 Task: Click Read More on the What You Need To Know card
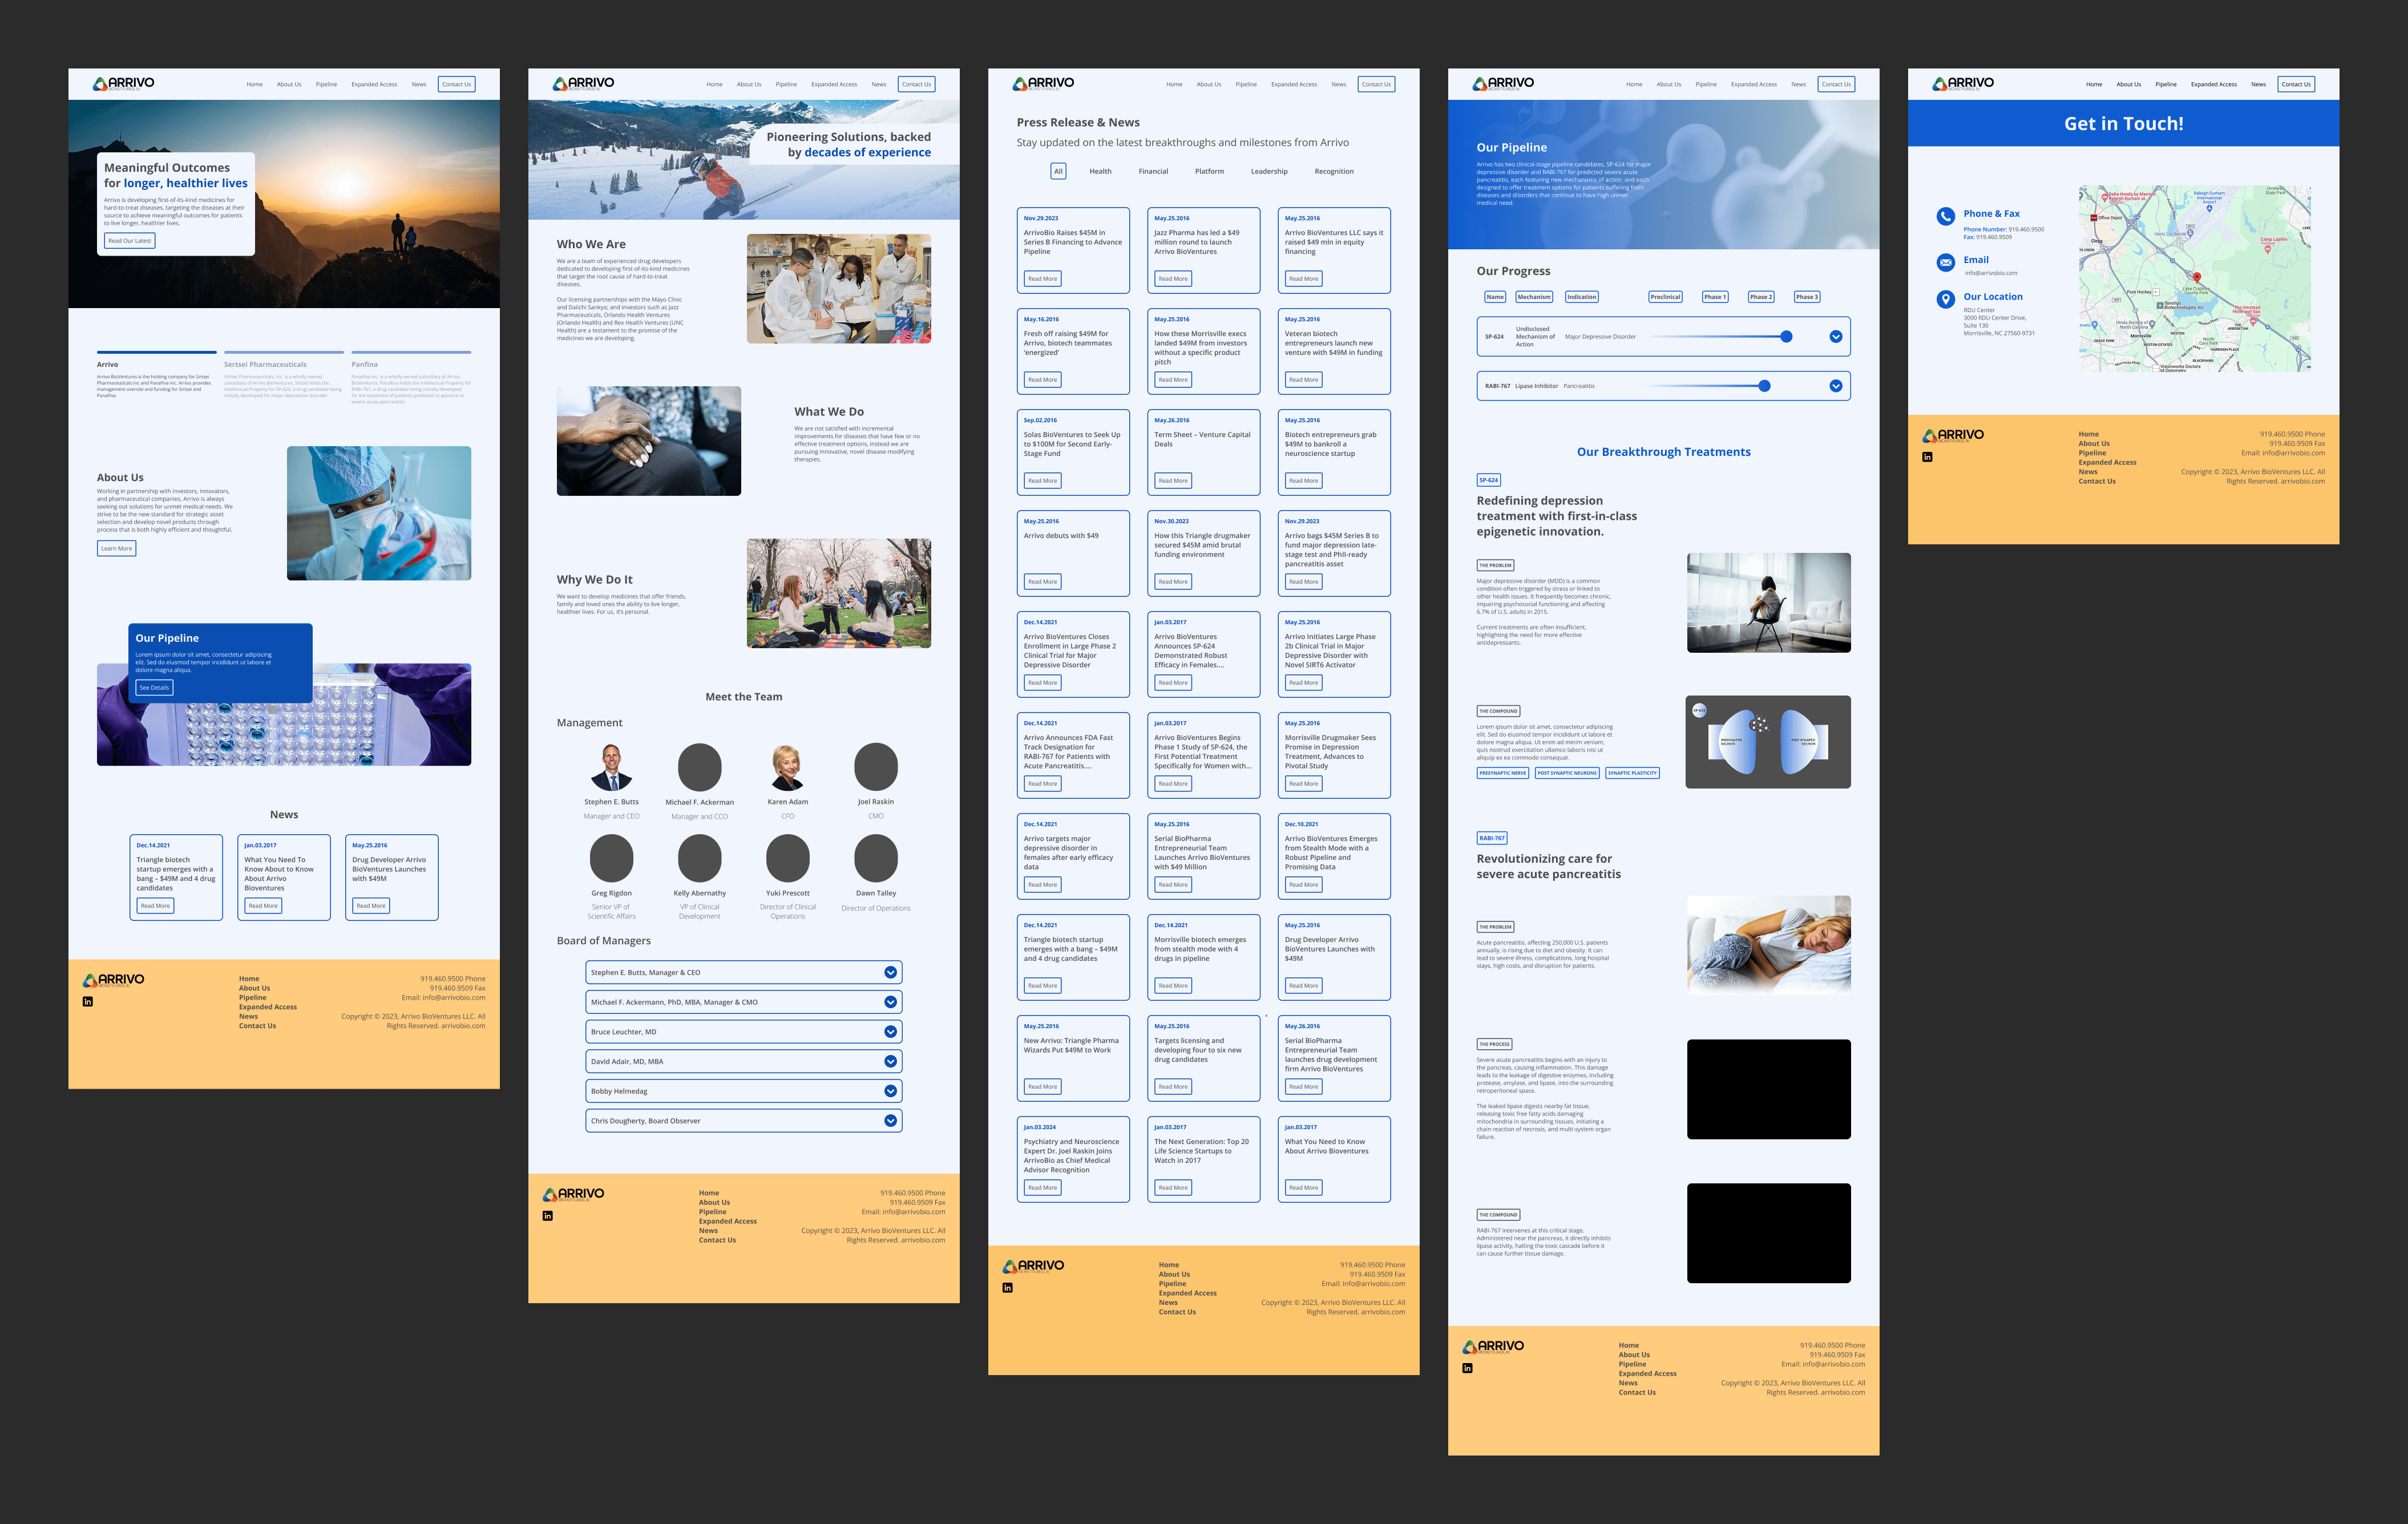(x=263, y=906)
